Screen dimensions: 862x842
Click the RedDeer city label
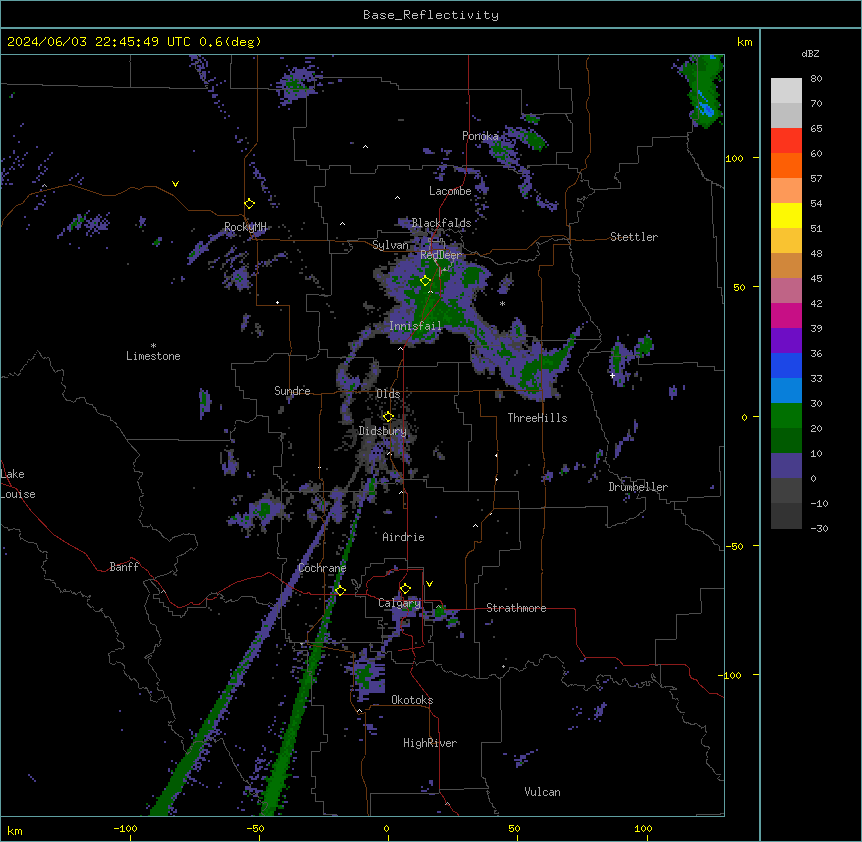click(x=441, y=255)
